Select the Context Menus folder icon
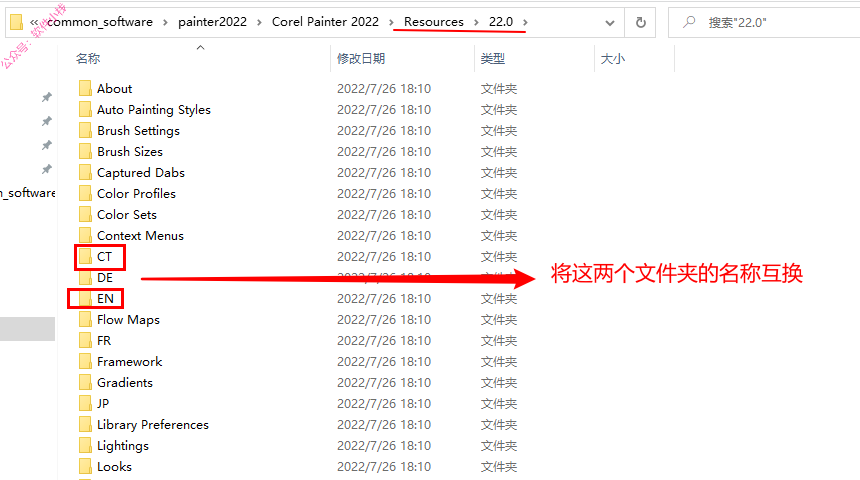Viewport: 860px width, 480px height. pos(85,235)
